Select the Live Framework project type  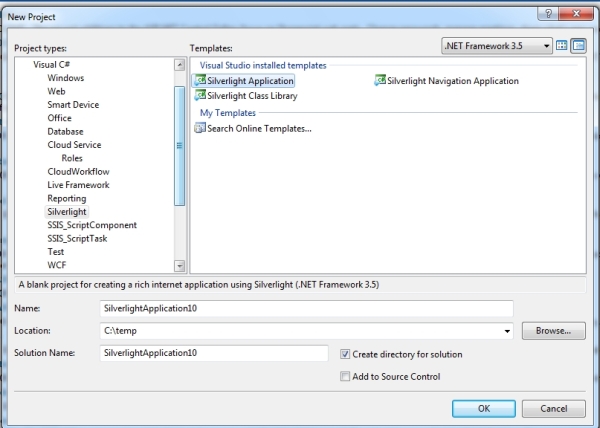click(78, 185)
